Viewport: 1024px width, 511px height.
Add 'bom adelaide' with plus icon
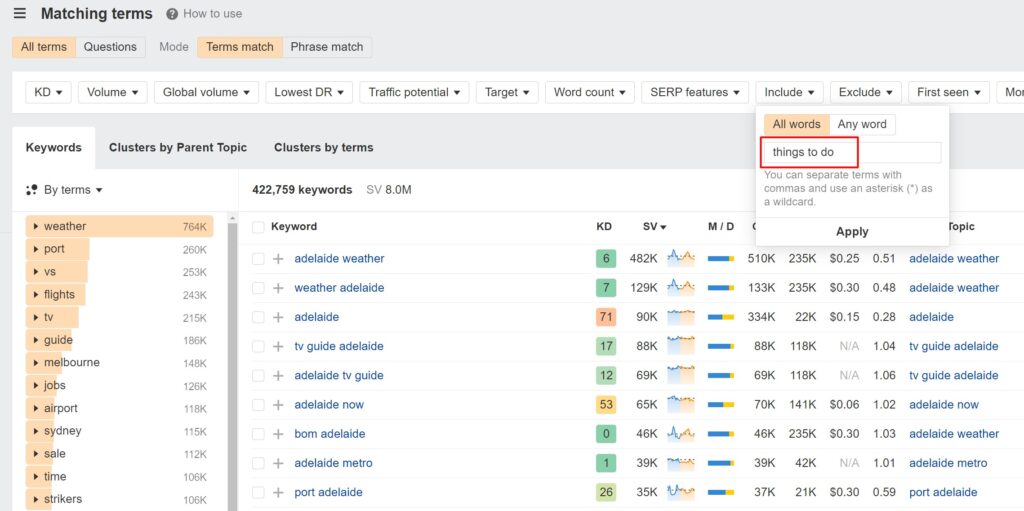[x=278, y=434]
